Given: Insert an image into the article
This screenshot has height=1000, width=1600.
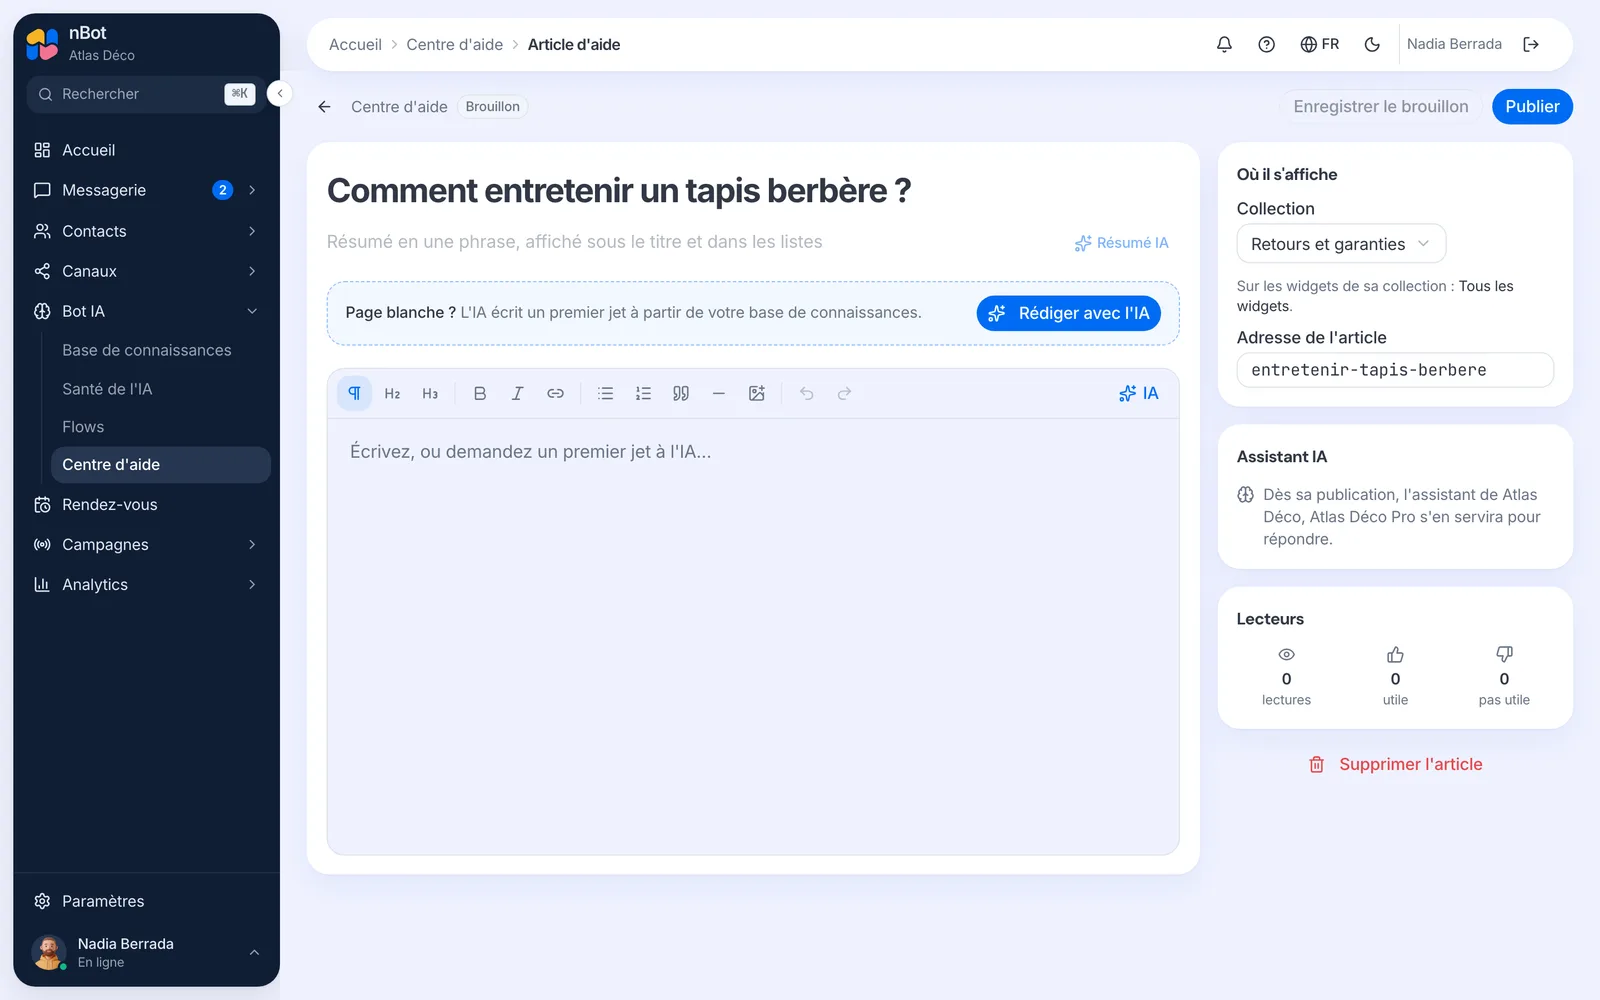Looking at the screenshot, I should pos(756,394).
